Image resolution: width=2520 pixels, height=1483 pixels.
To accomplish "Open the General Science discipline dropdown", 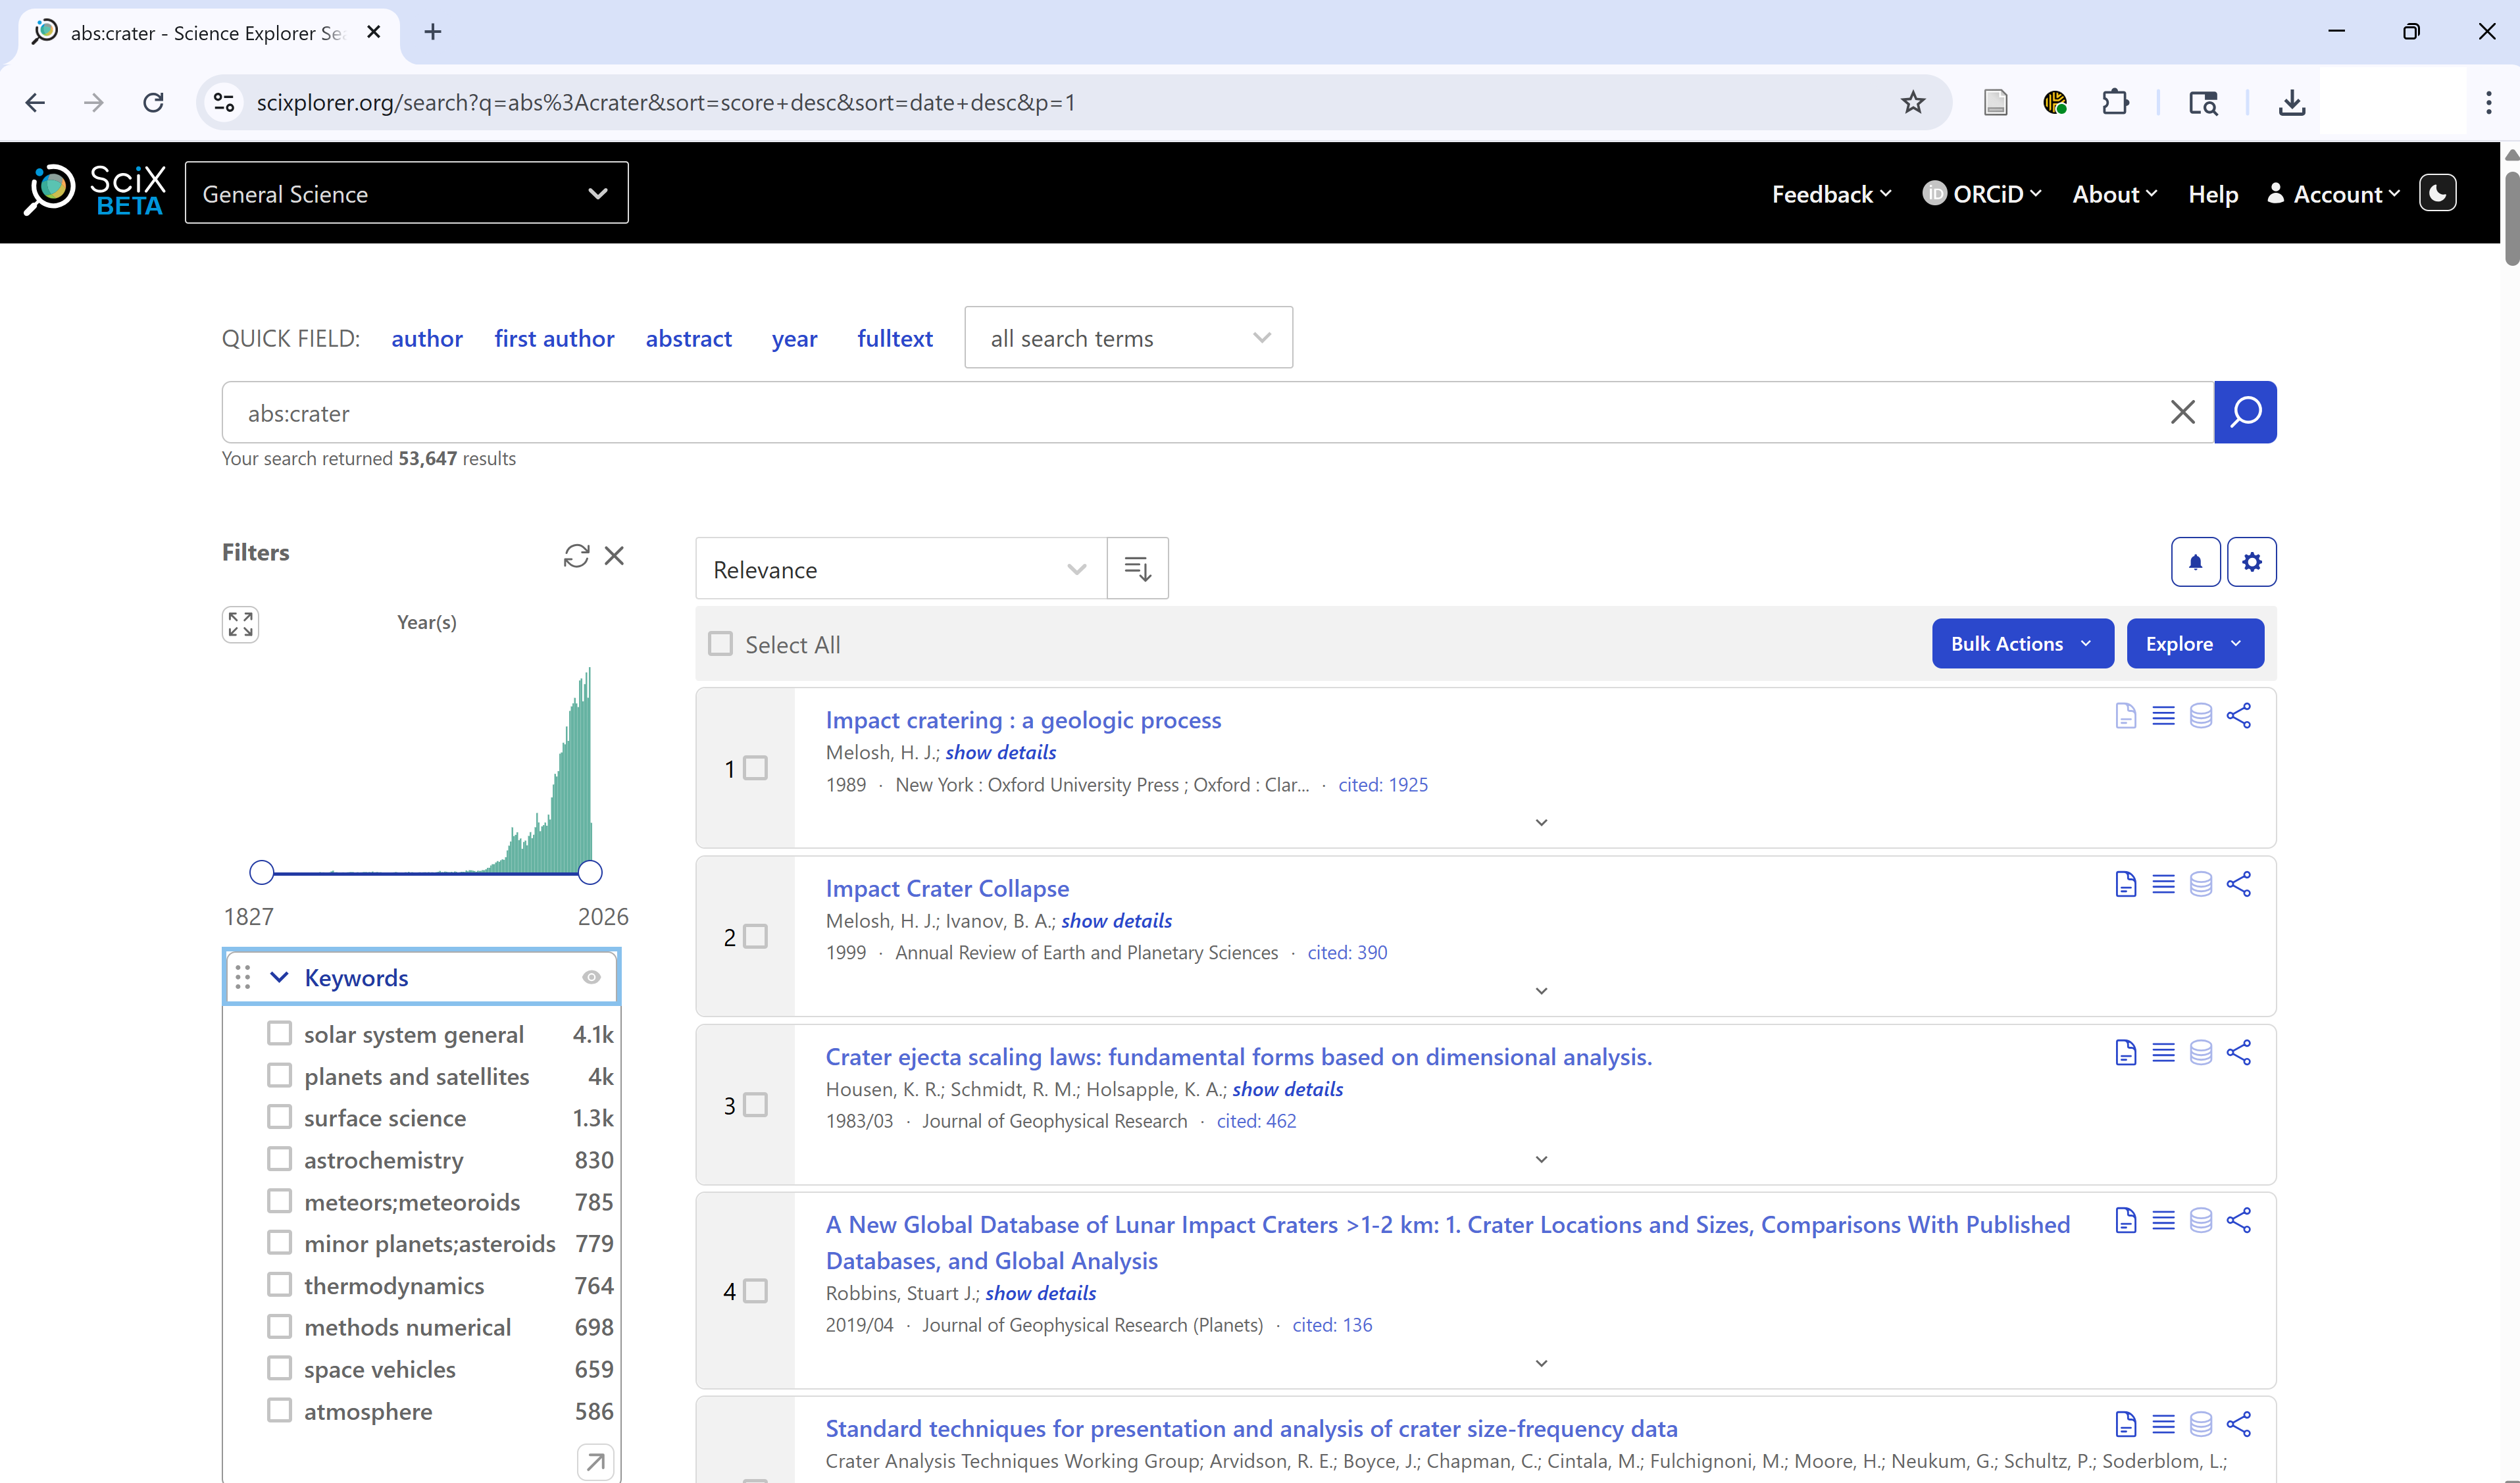I will [x=406, y=193].
